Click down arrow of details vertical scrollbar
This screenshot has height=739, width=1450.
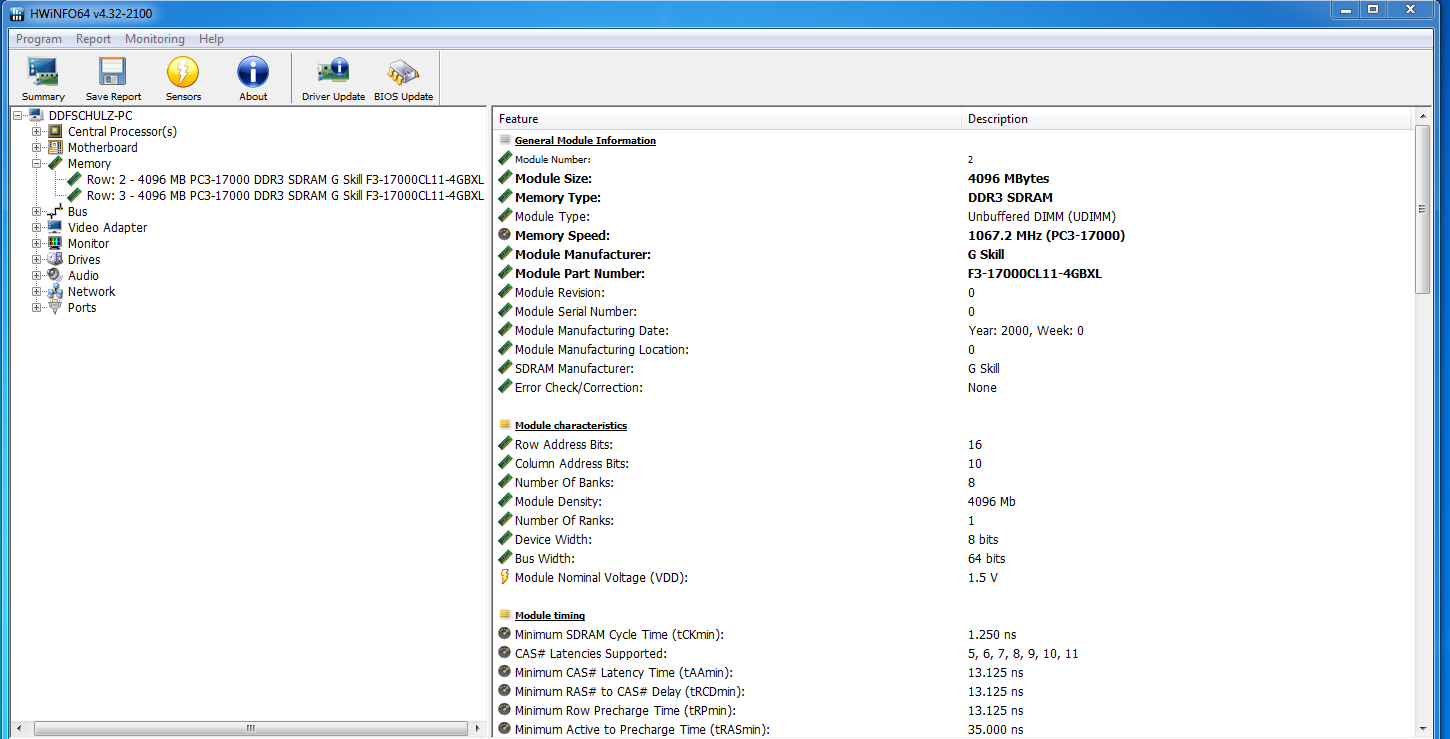pyautogui.click(x=1423, y=729)
